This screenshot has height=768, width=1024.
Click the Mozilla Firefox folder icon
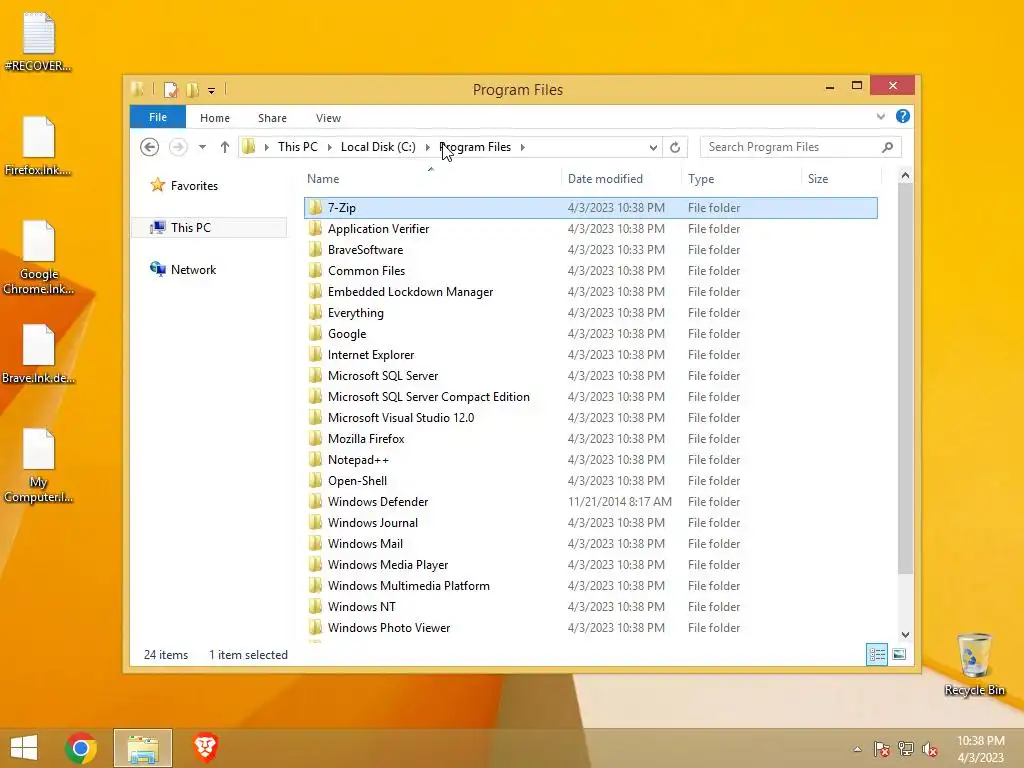315,438
